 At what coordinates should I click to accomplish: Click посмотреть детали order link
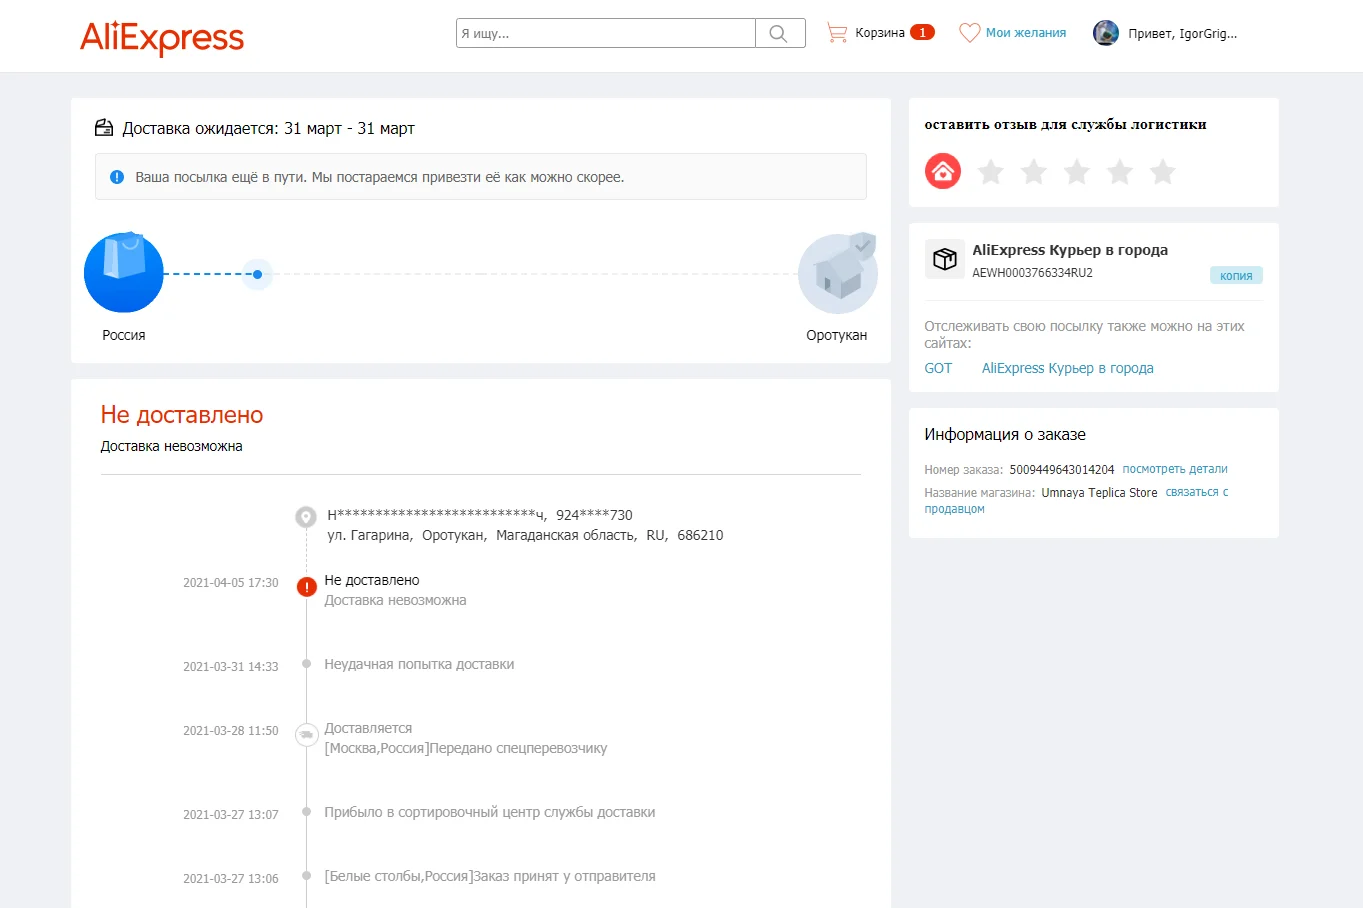(1175, 469)
